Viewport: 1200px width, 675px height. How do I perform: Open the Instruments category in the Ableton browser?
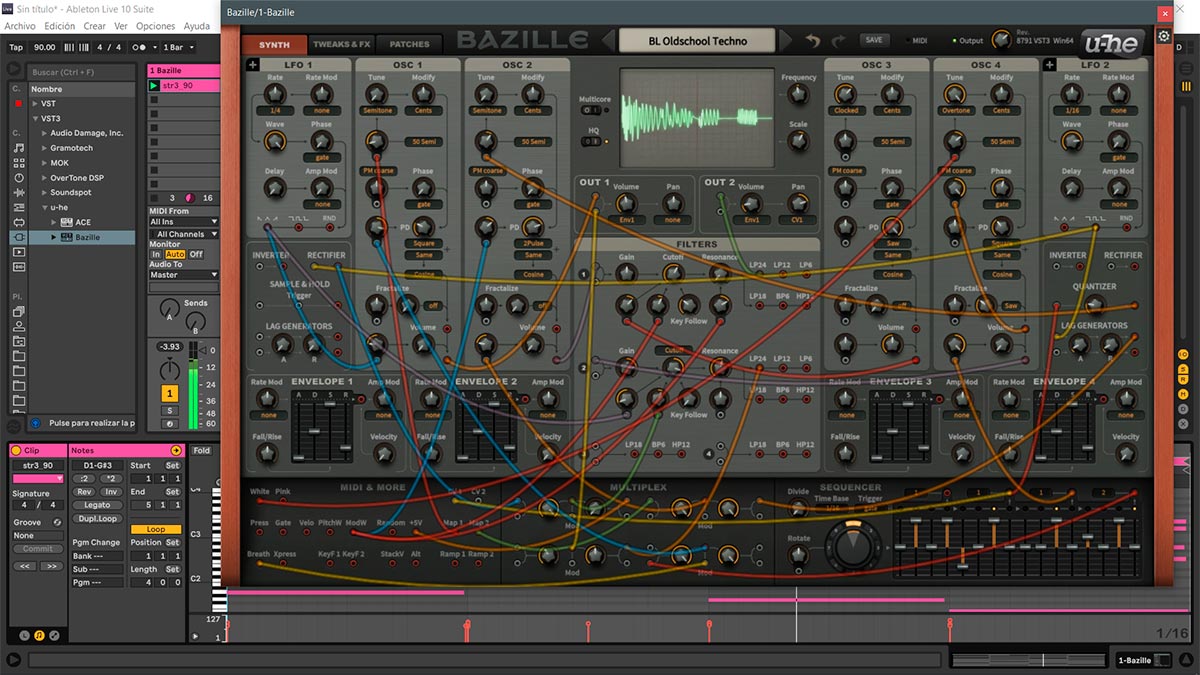18,178
